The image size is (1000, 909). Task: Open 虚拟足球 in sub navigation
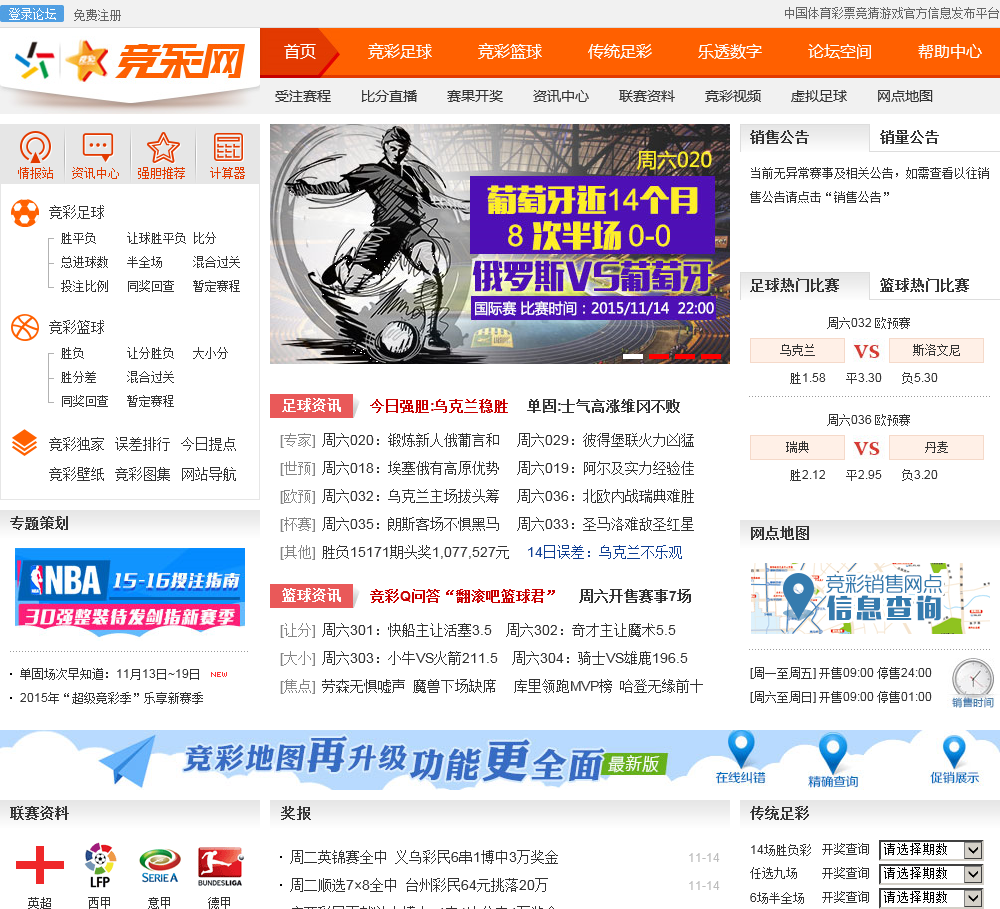[x=819, y=96]
